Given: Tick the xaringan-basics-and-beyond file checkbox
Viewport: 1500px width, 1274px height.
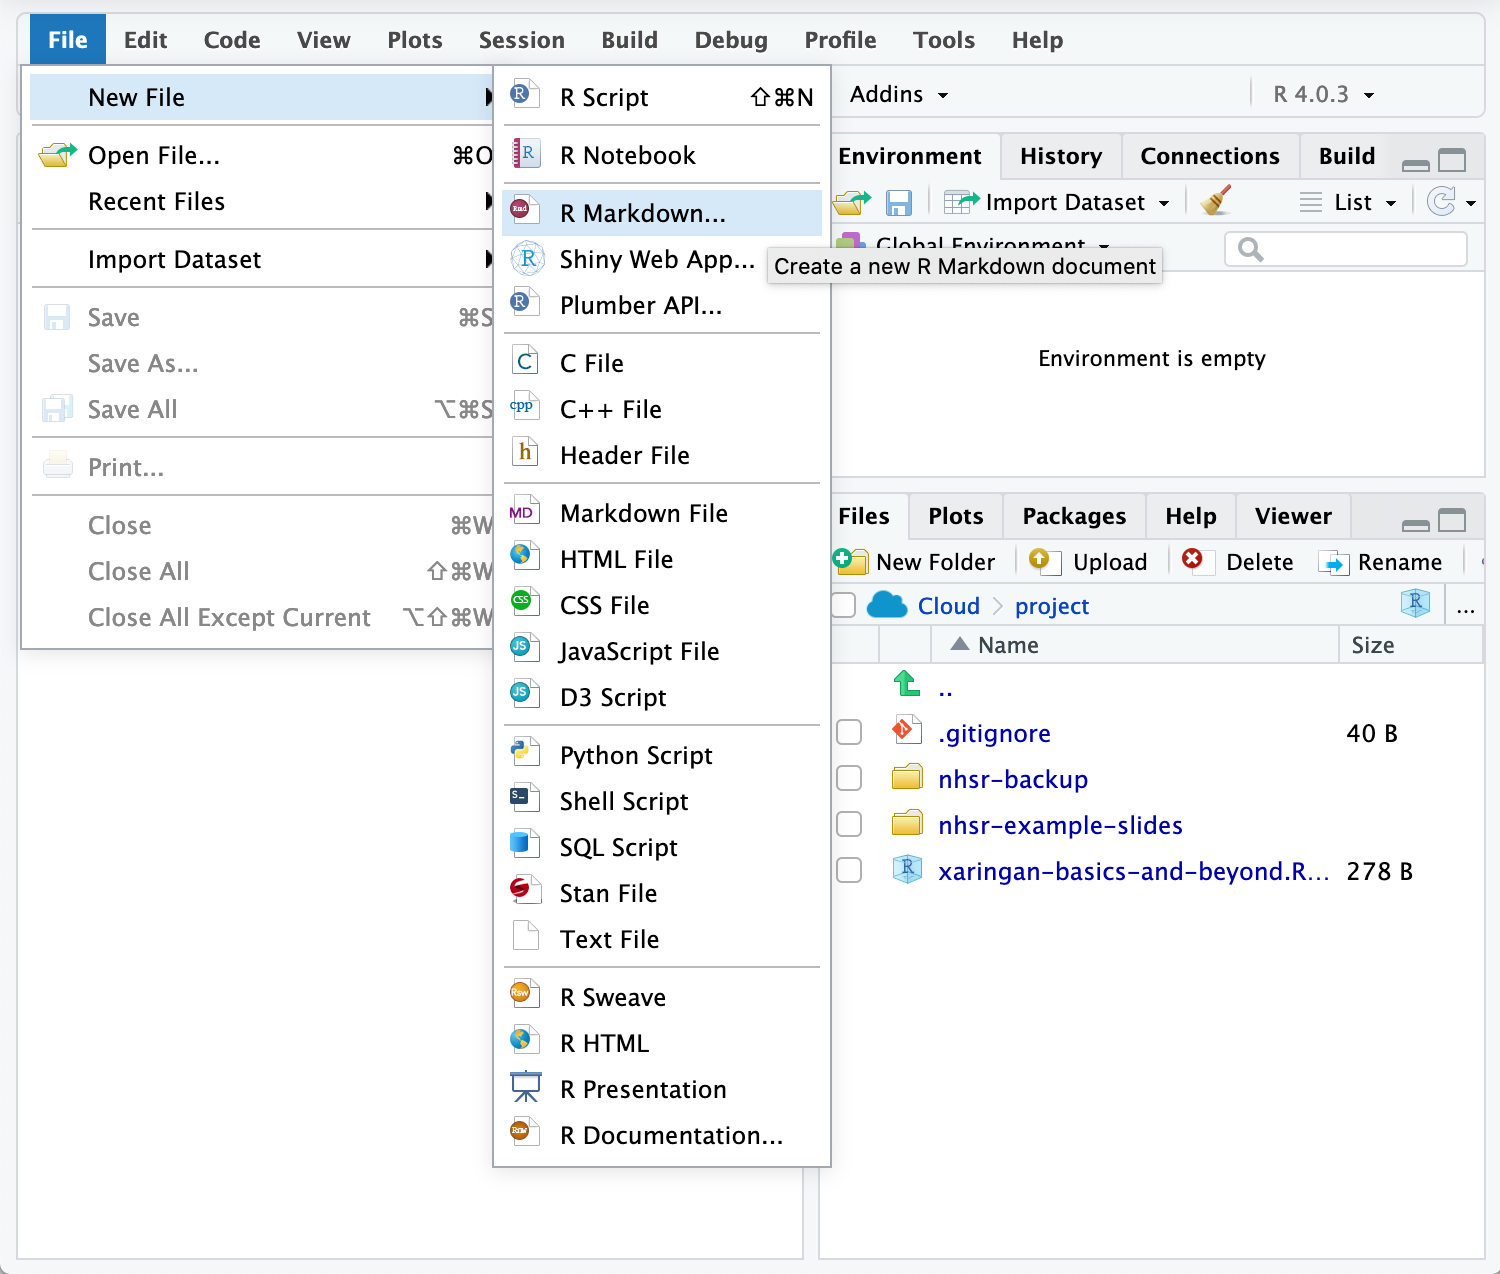Looking at the screenshot, I should coord(849,870).
